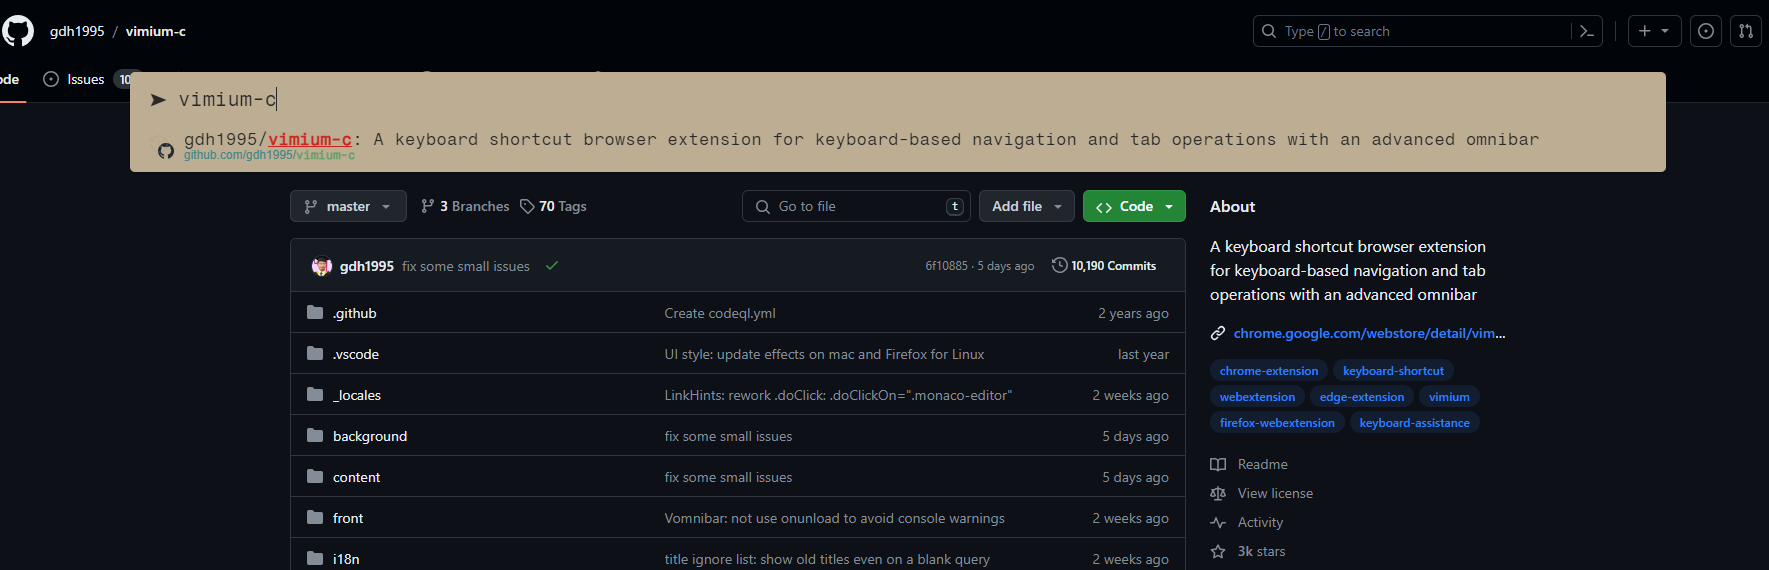Open the chrome.google.com/webstore link
The height and width of the screenshot is (570, 1769).
pyautogui.click(x=1369, y=333)
